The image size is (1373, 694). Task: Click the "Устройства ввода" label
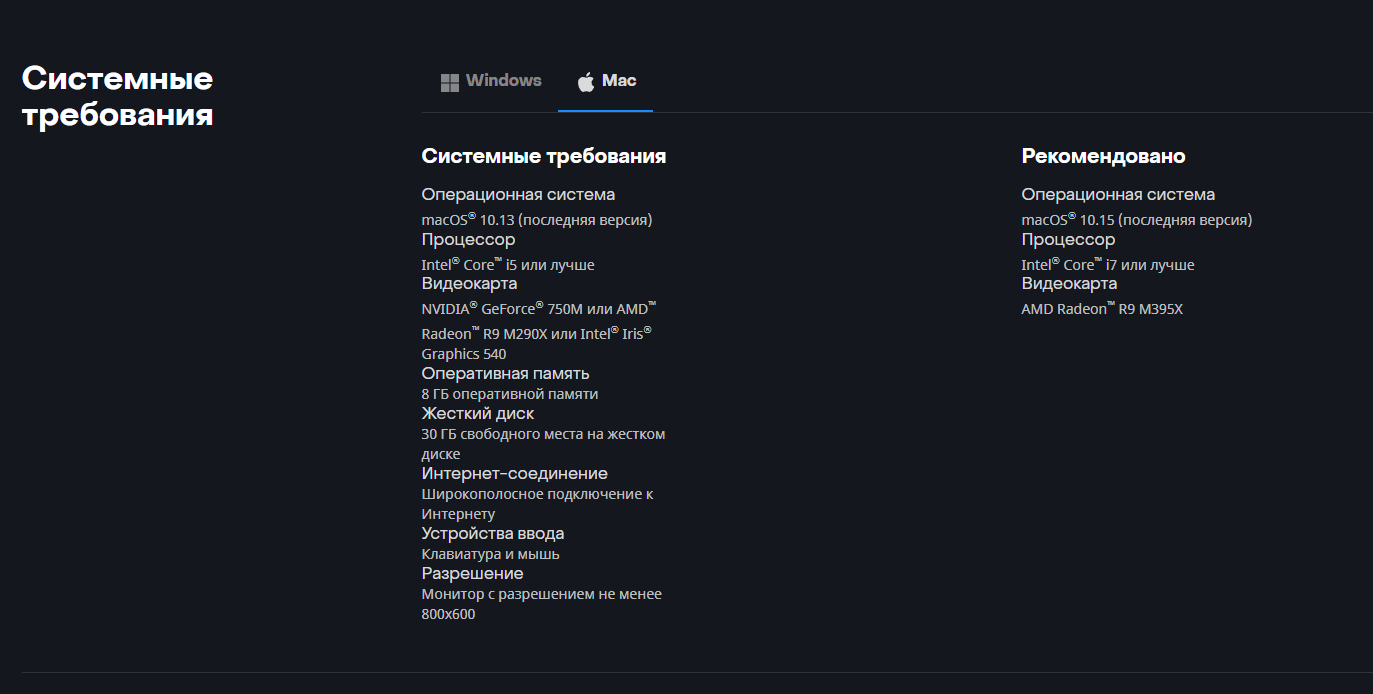point(493,534)
